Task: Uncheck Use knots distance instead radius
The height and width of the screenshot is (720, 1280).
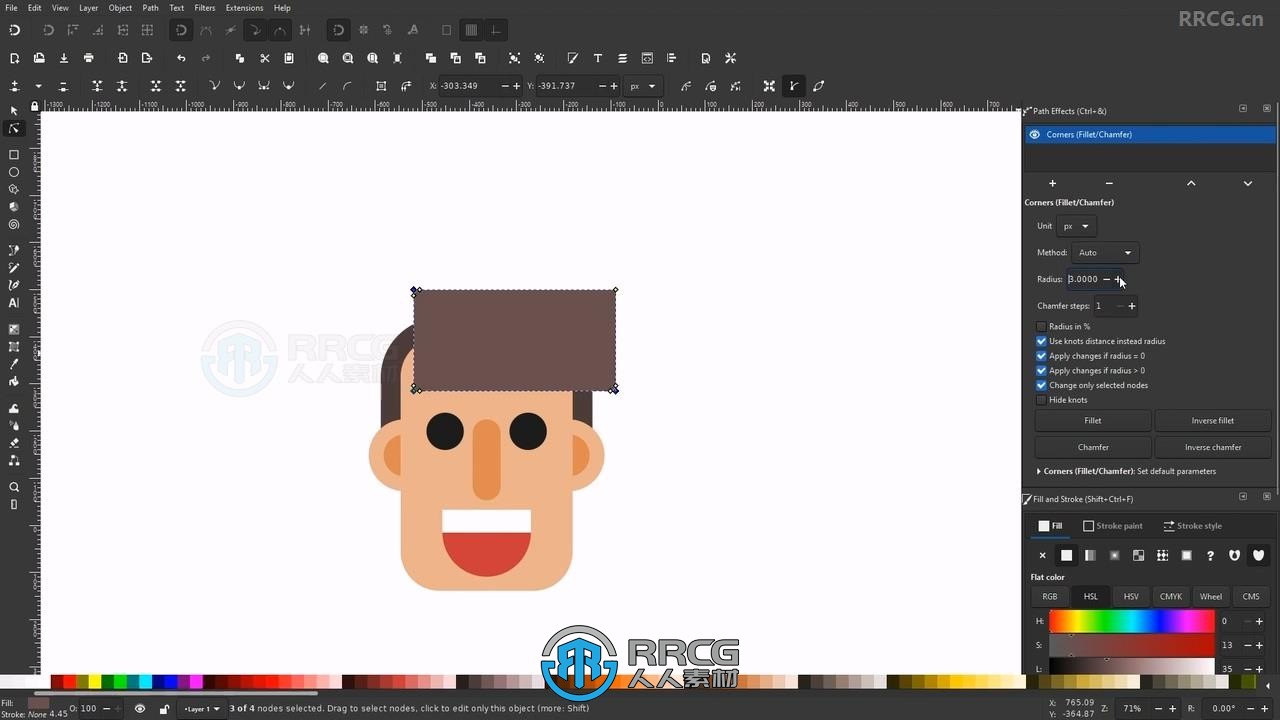Action: point(1041,341)
